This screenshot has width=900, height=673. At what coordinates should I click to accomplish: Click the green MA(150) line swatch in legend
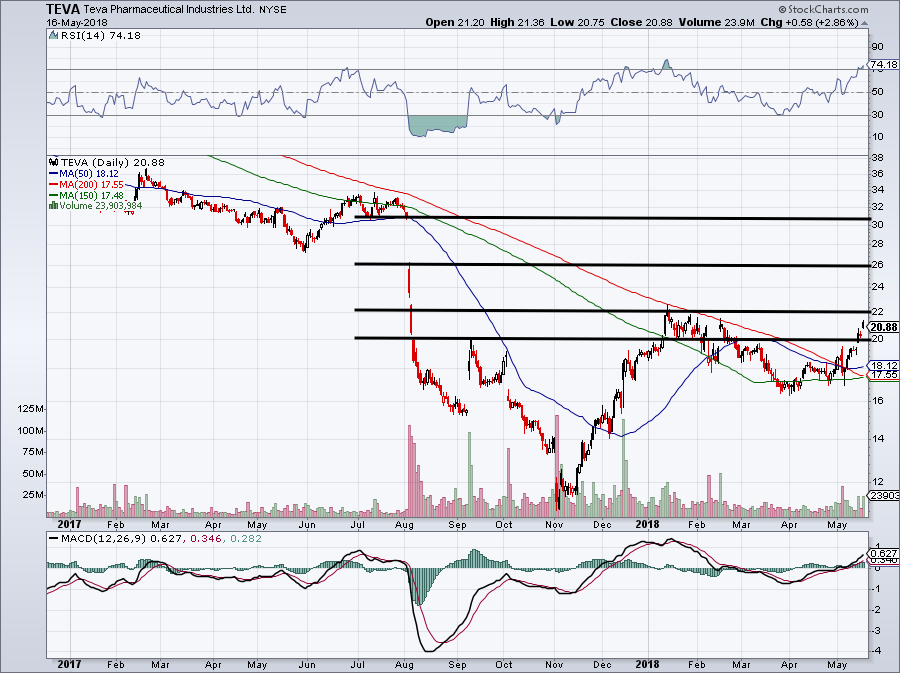[54, 195]
